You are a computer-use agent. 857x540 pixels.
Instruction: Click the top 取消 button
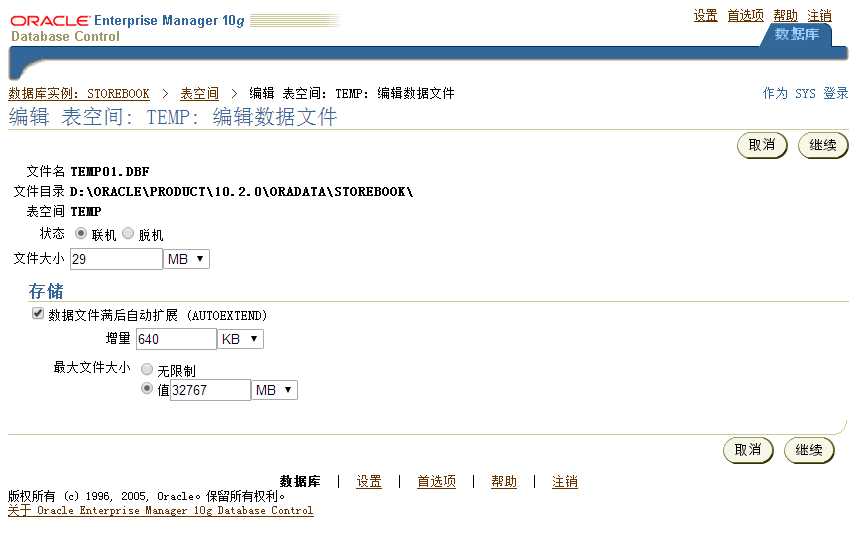(x=762, y=145)
